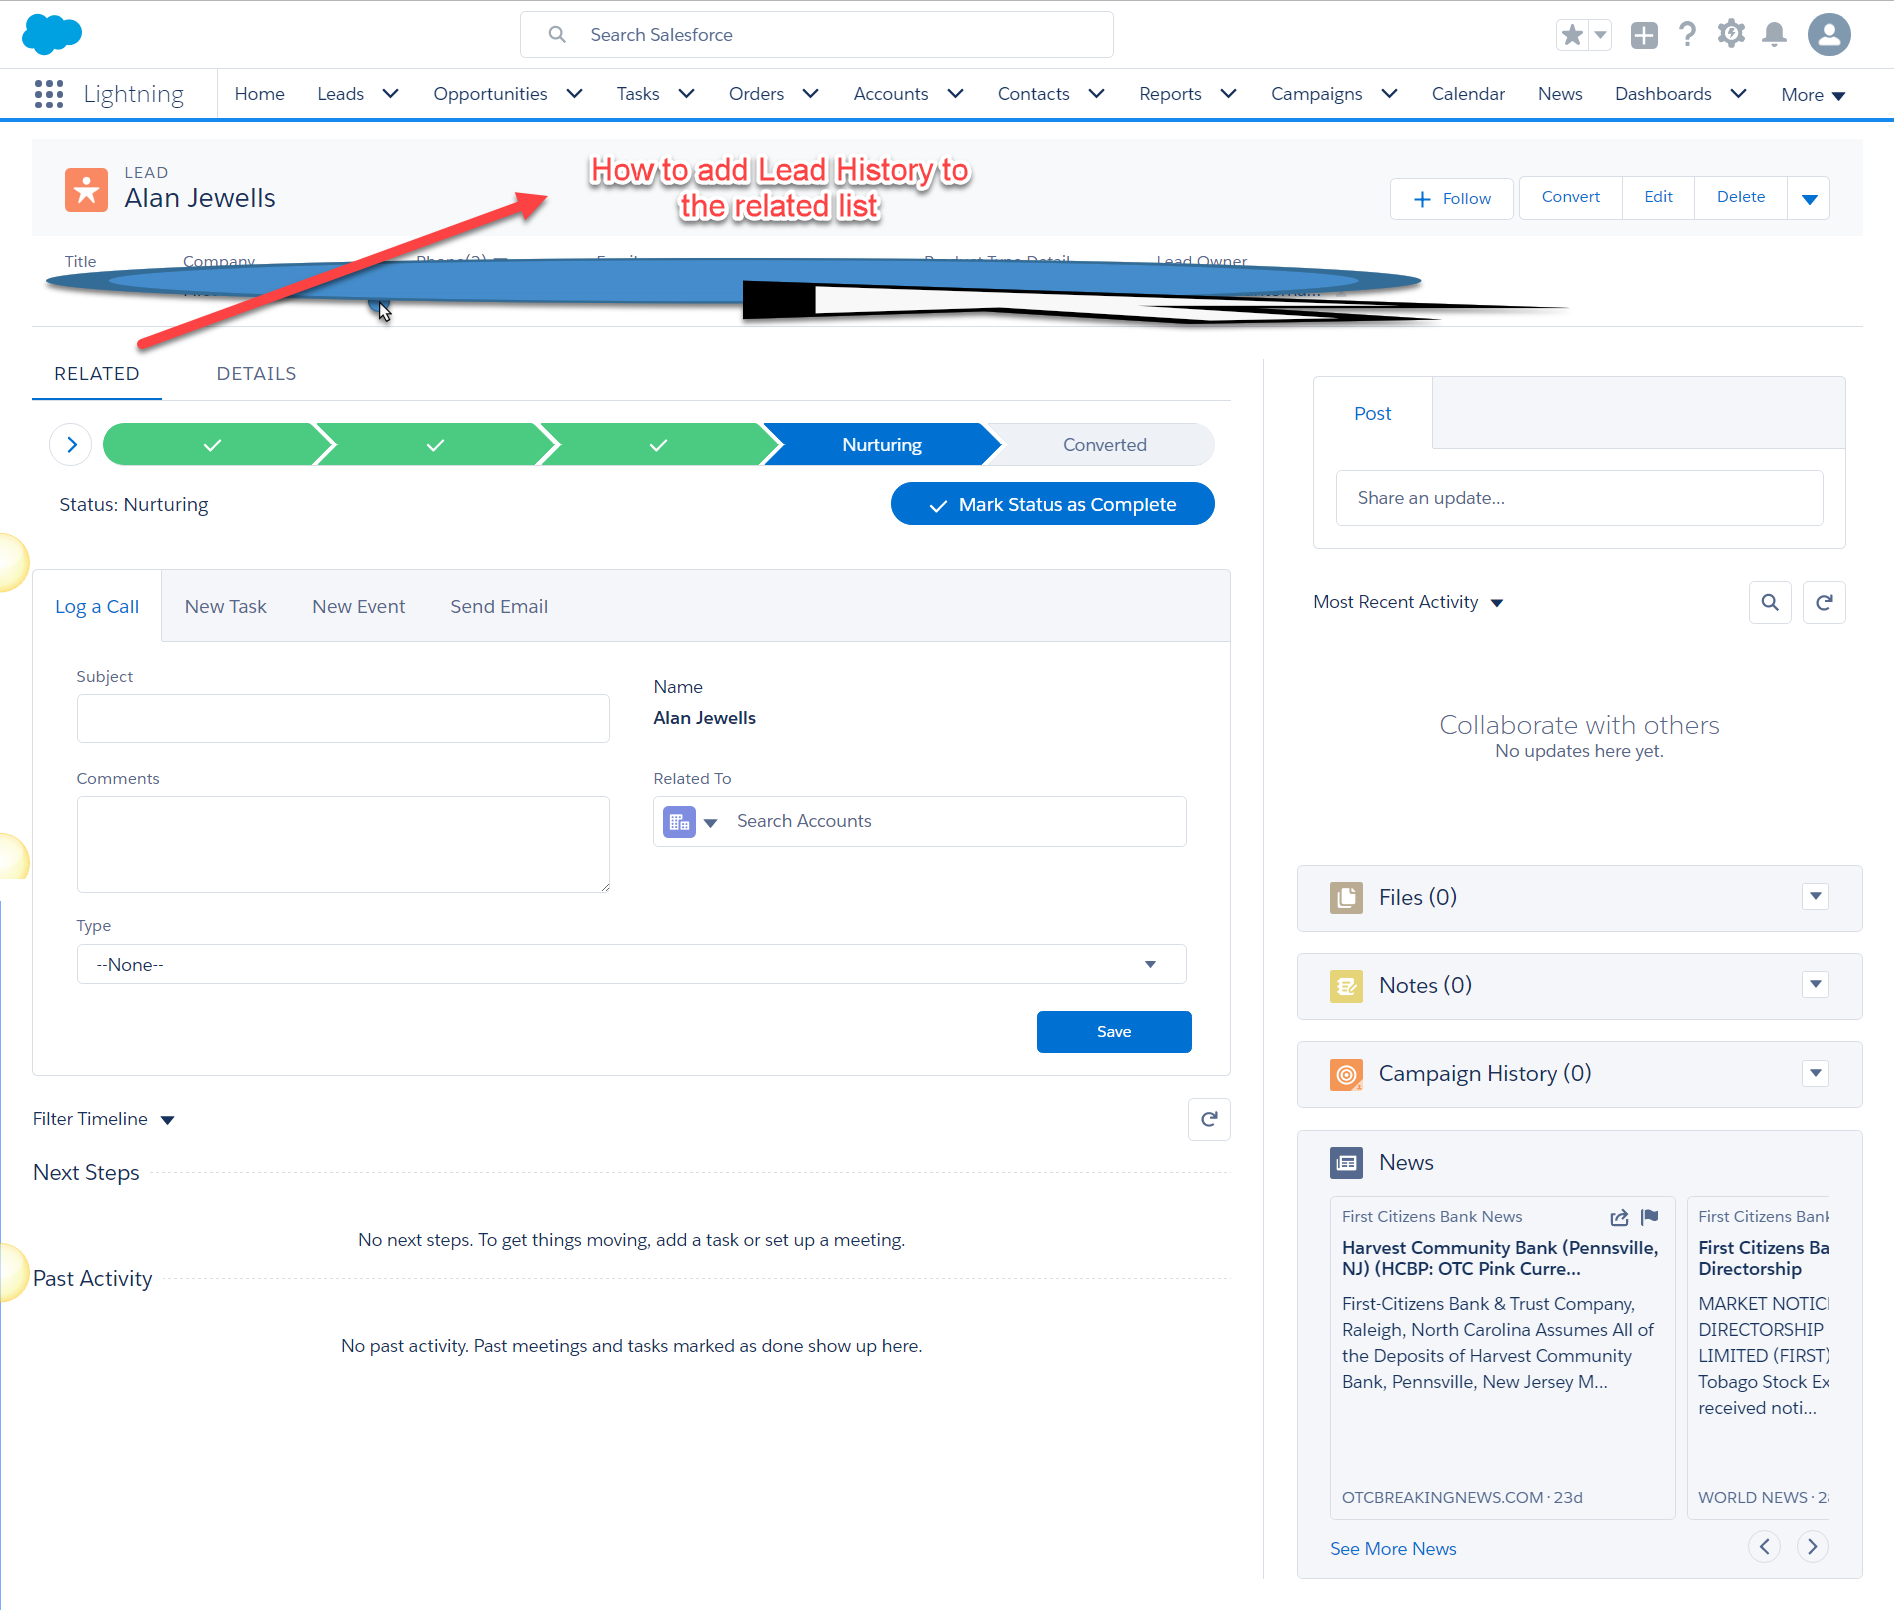The height and width of the screenshot is (1610, 1894).
Task: Select the Post tab
Action: pos(1373,414)
